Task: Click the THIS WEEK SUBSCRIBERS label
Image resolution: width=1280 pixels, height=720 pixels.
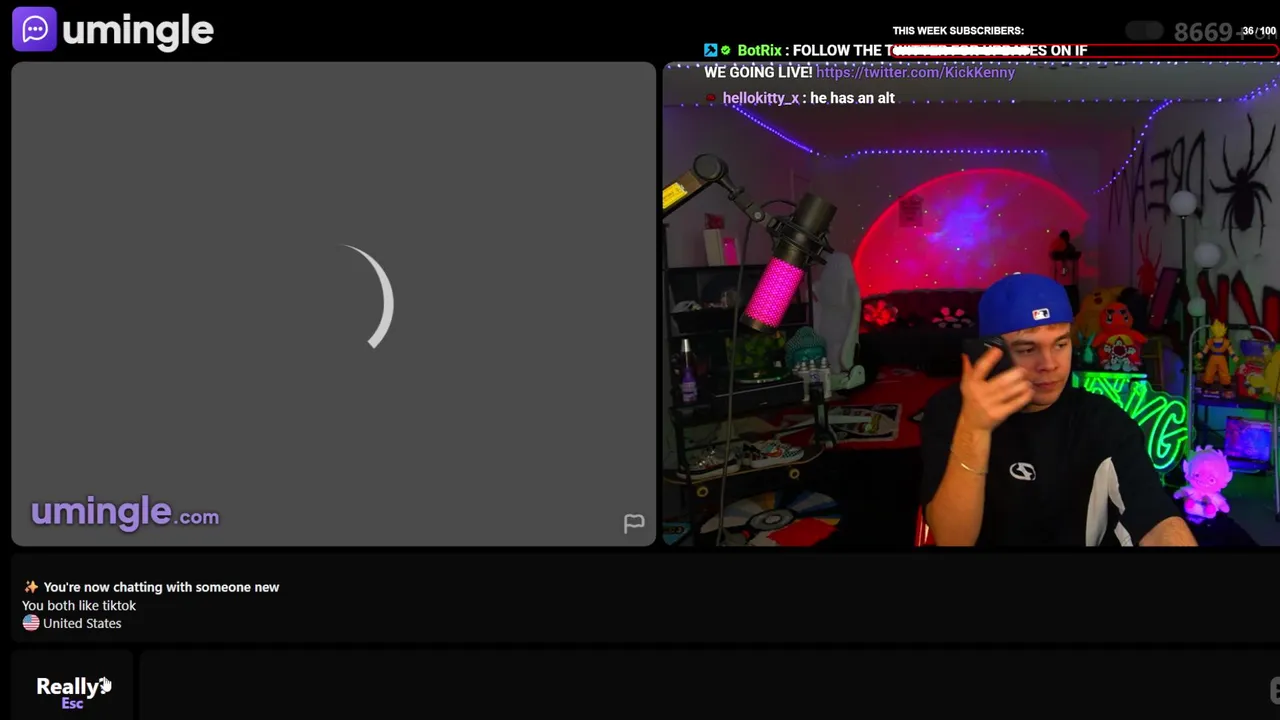Action: [958, 30]
